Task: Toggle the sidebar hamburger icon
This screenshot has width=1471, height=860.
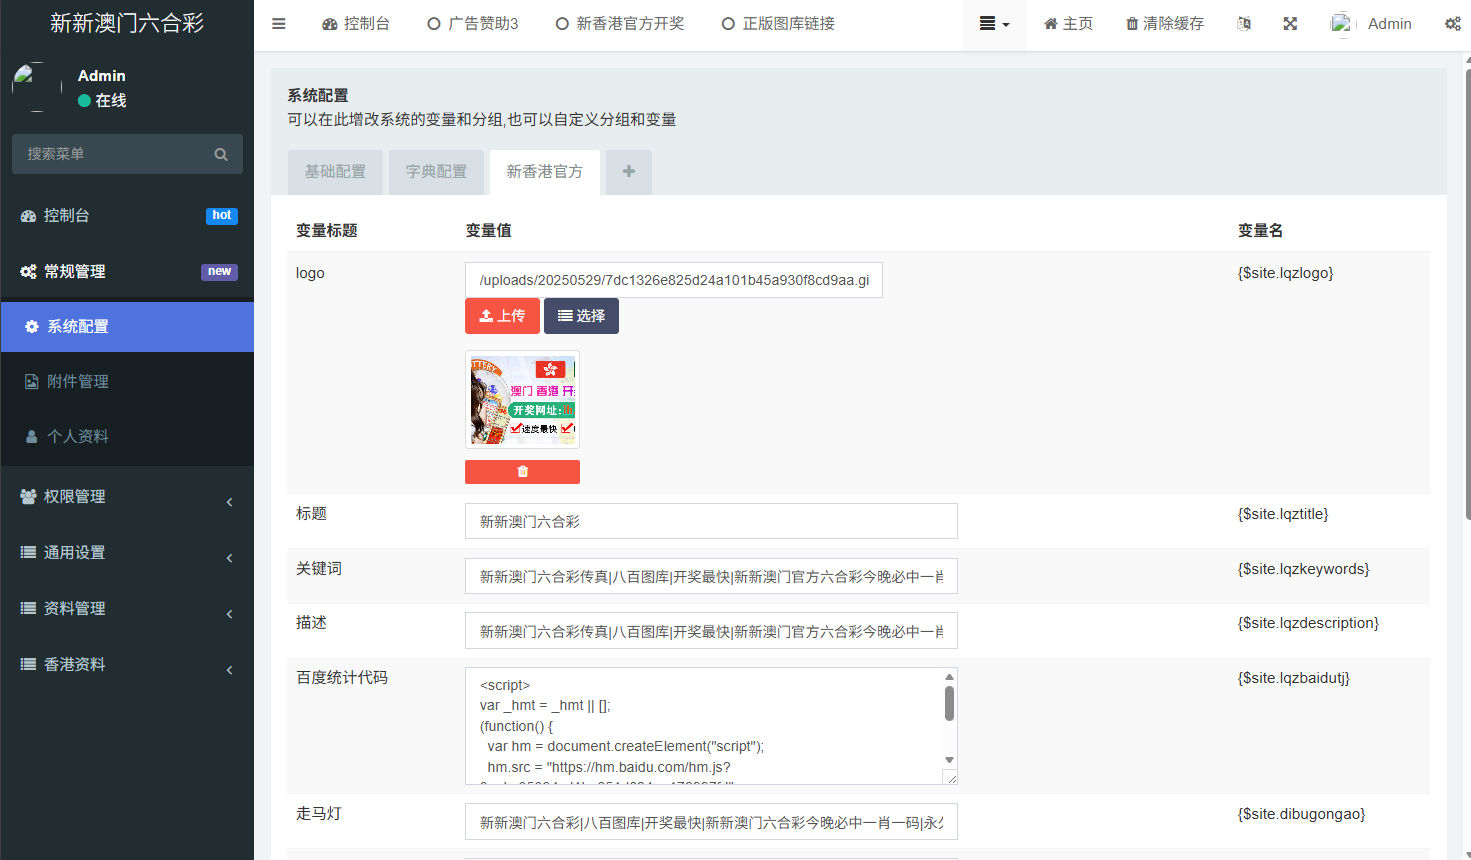Action: [x=279, y=24]
